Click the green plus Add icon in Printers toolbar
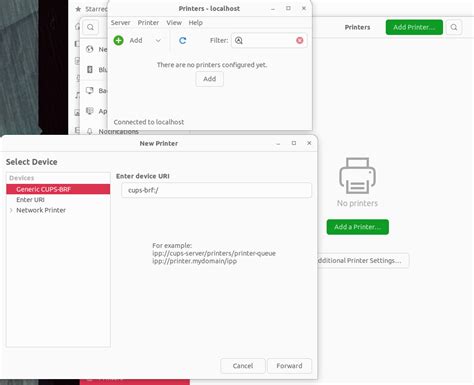The image size is (474, 385). tap(118, 40)
